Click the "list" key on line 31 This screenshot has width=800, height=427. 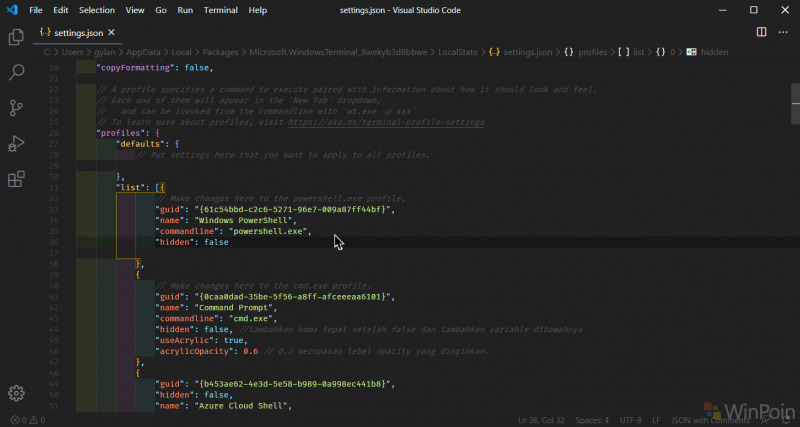(x=131, y=188)
